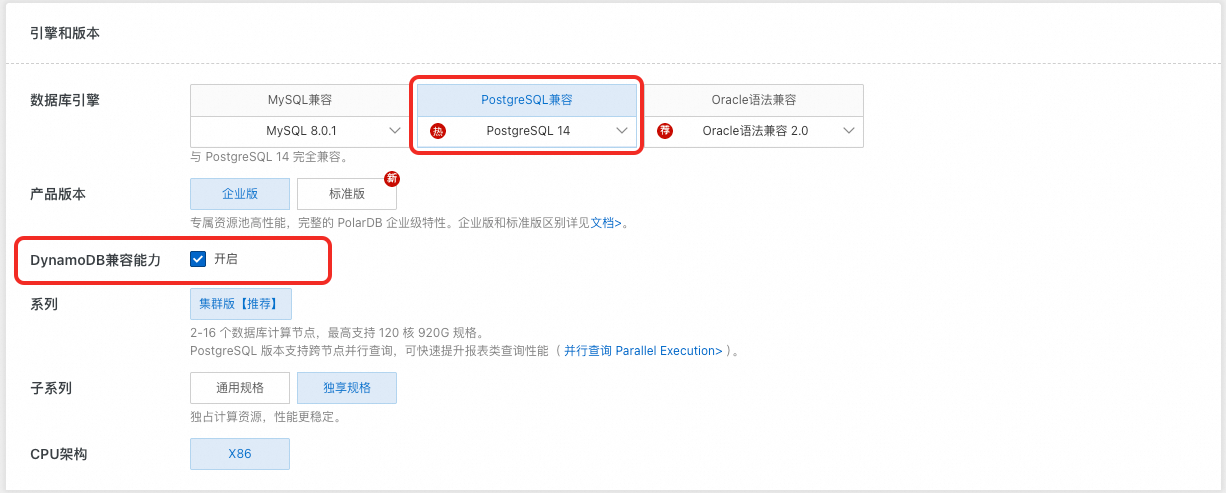Click the 子系列 label
1226x493 pixels.
[x=51, y=388]
